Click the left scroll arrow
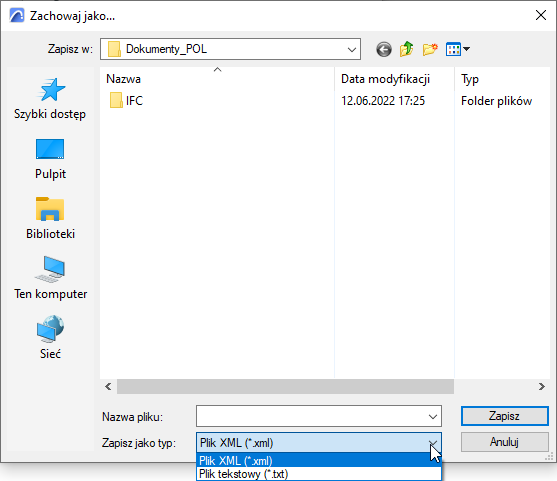Screen dimensions: 557x481 tap(108, 387)
